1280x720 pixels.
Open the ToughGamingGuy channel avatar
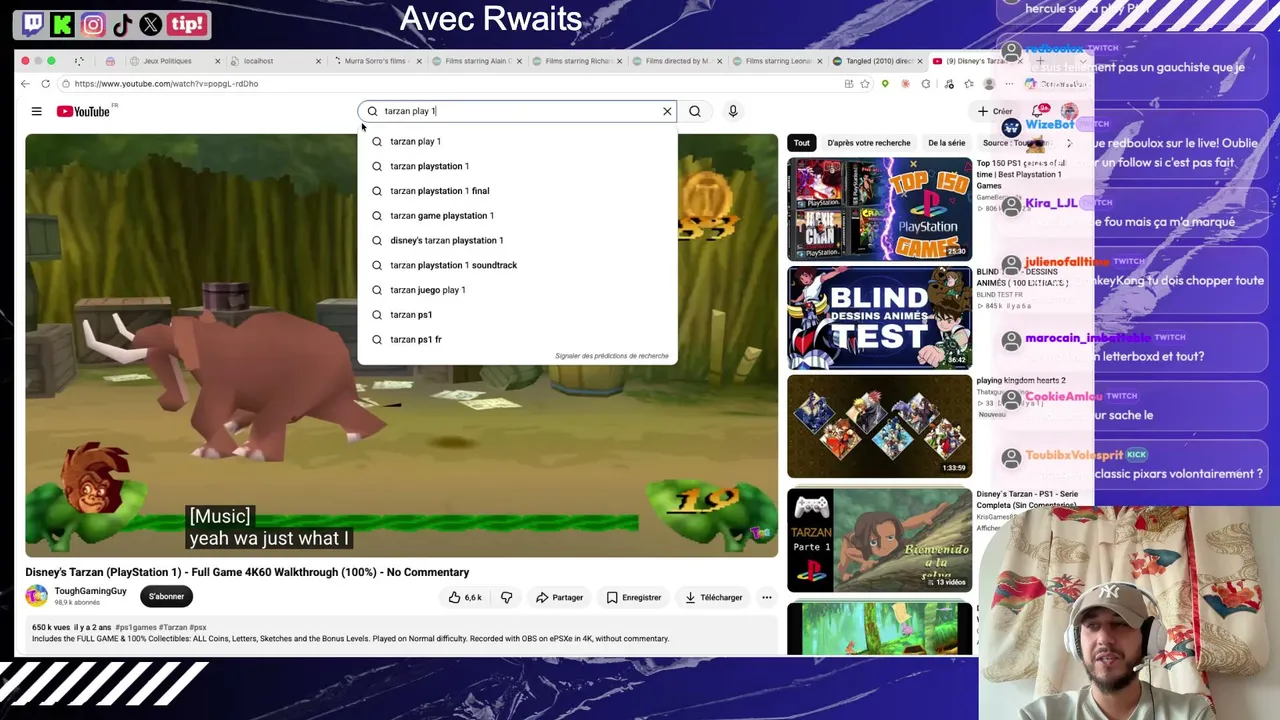tap(37, 596)
